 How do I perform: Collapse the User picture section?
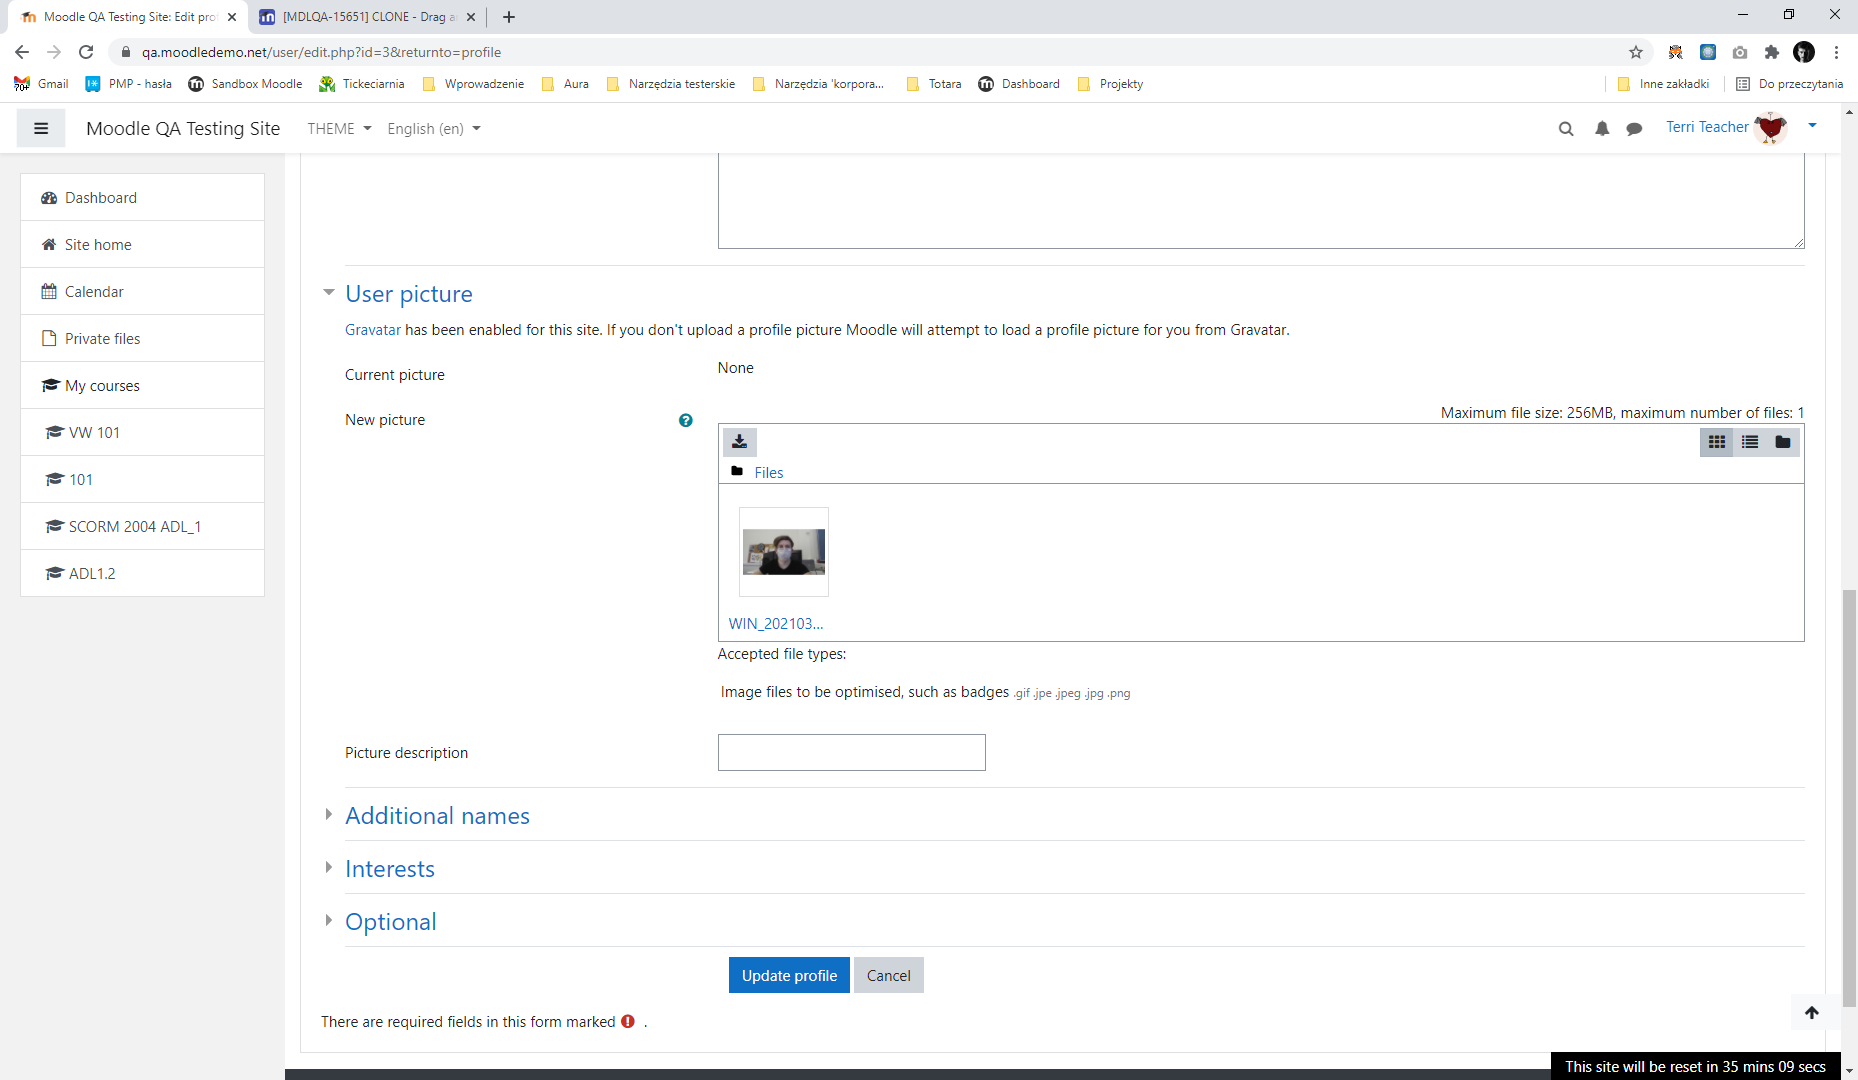(x=409, y=294)
